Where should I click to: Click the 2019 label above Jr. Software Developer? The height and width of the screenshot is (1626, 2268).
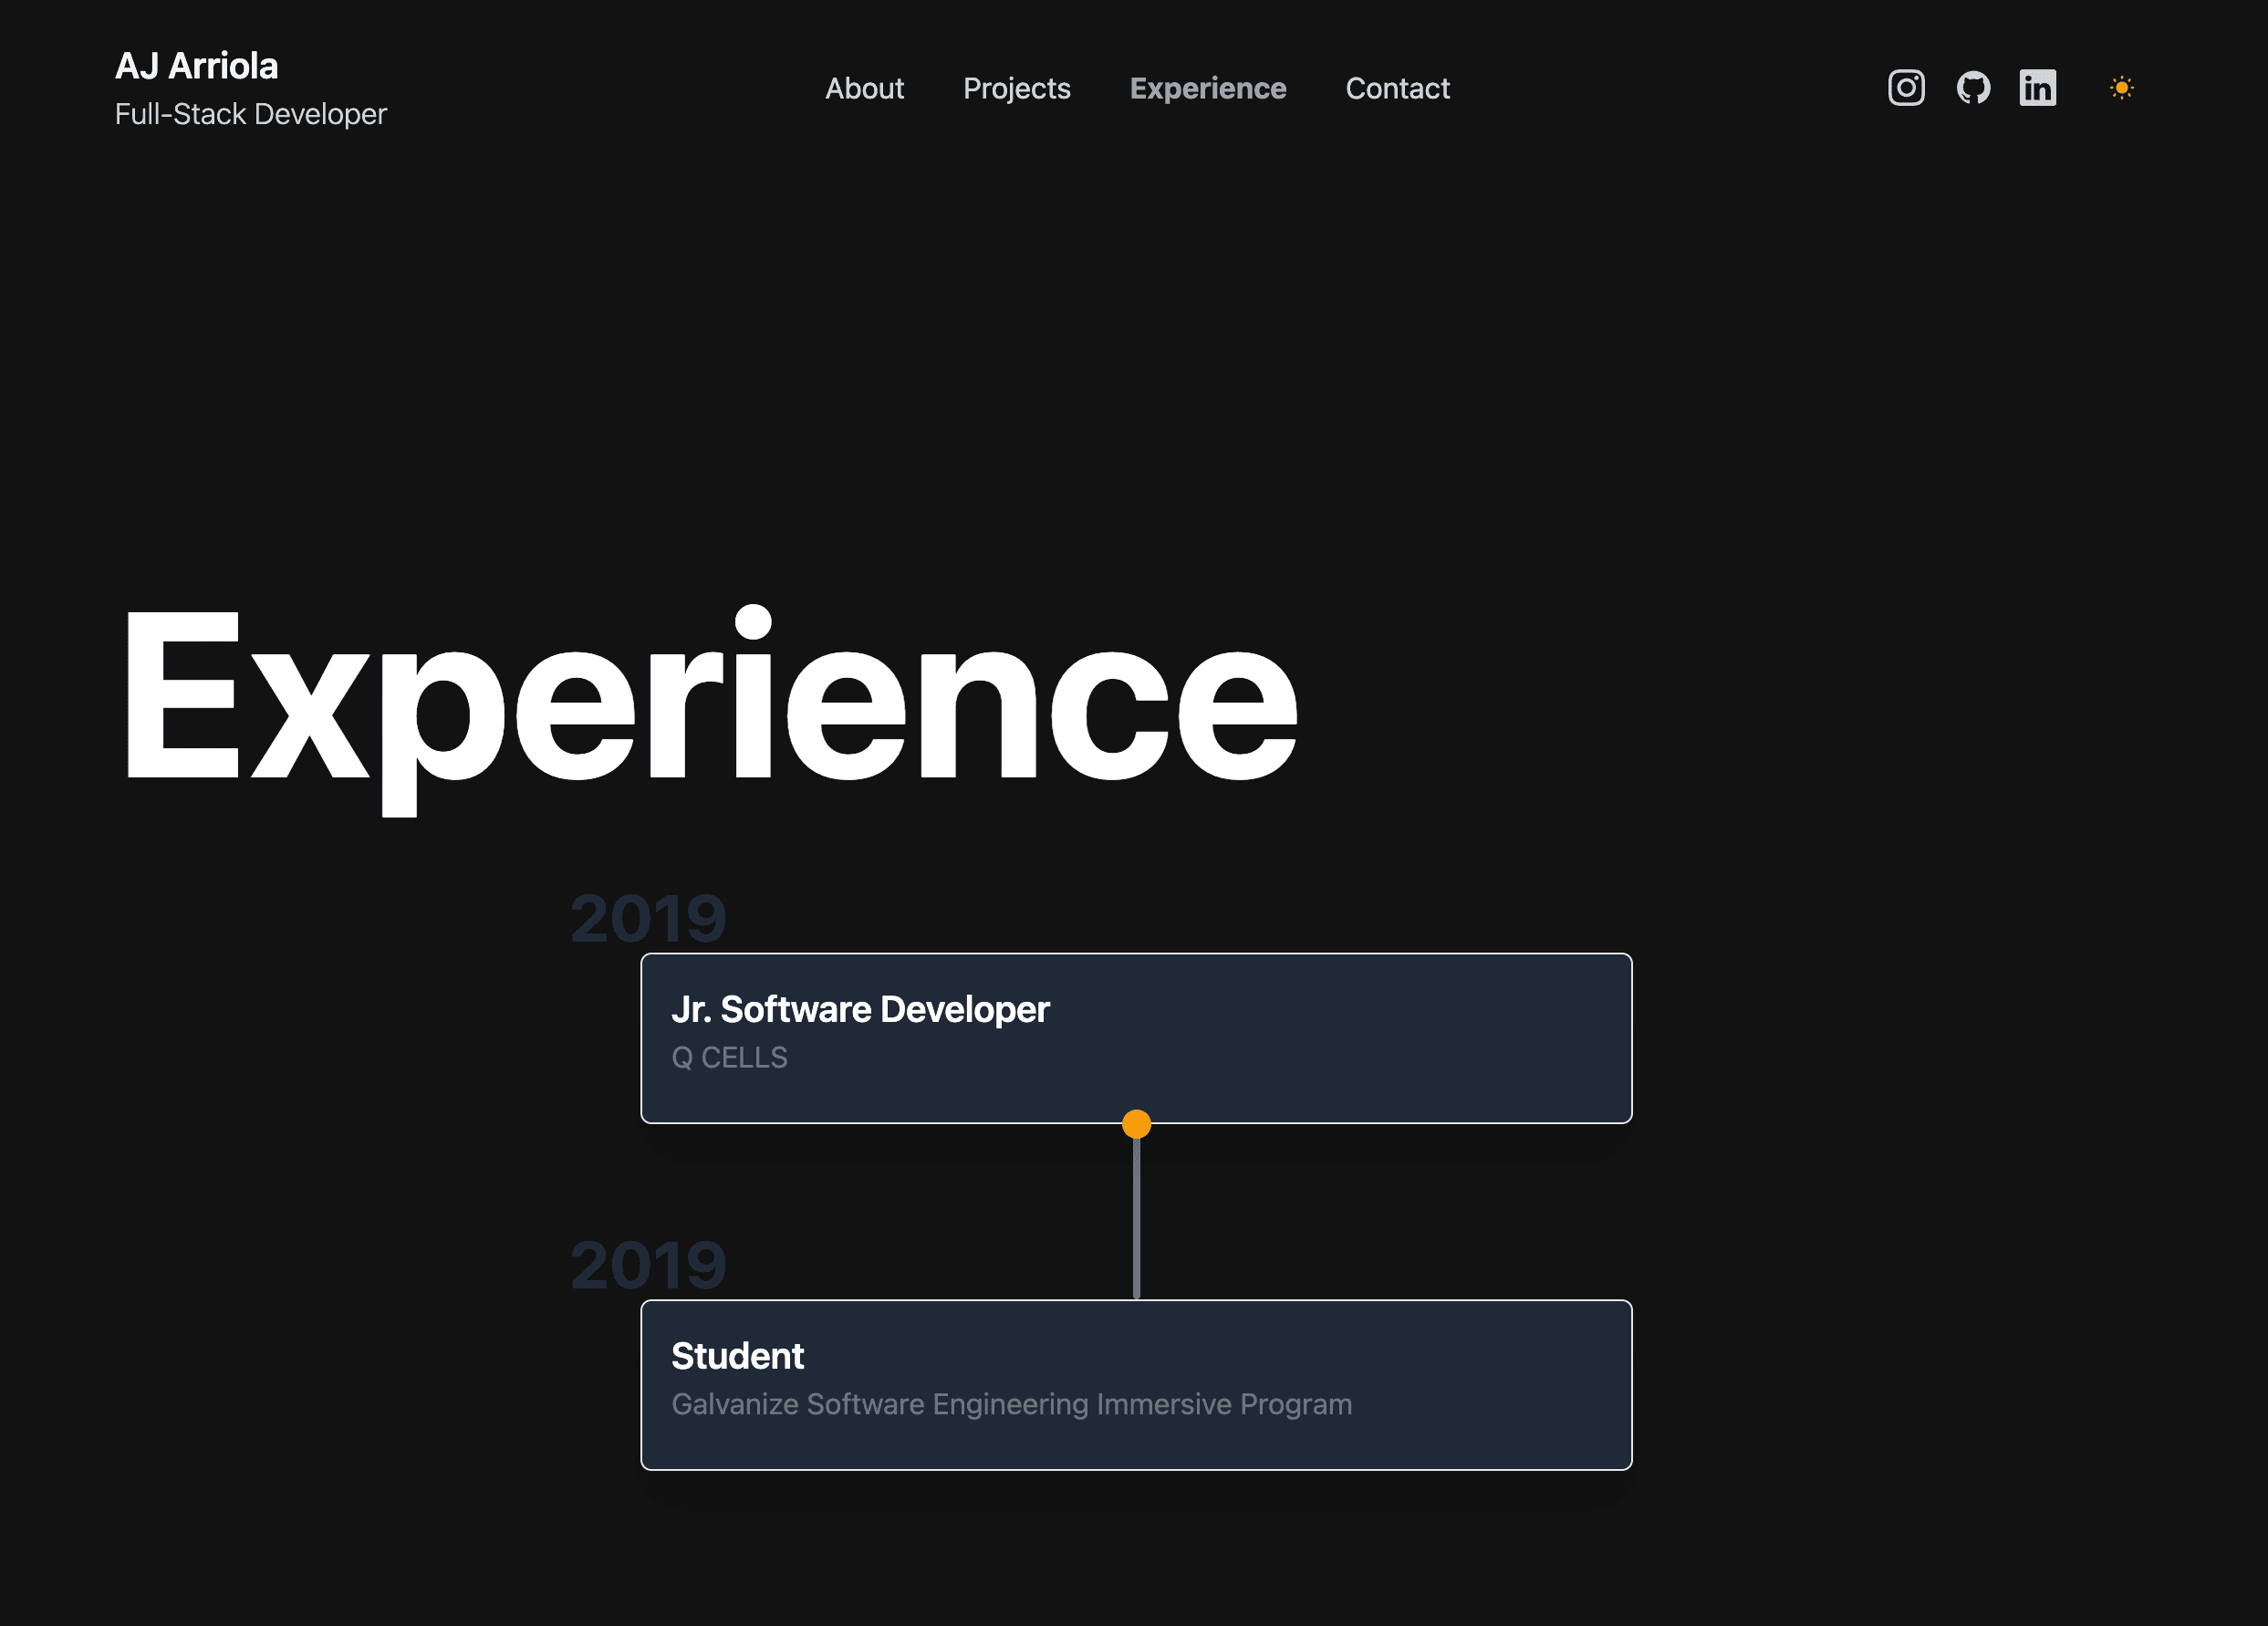coord(648,919)
